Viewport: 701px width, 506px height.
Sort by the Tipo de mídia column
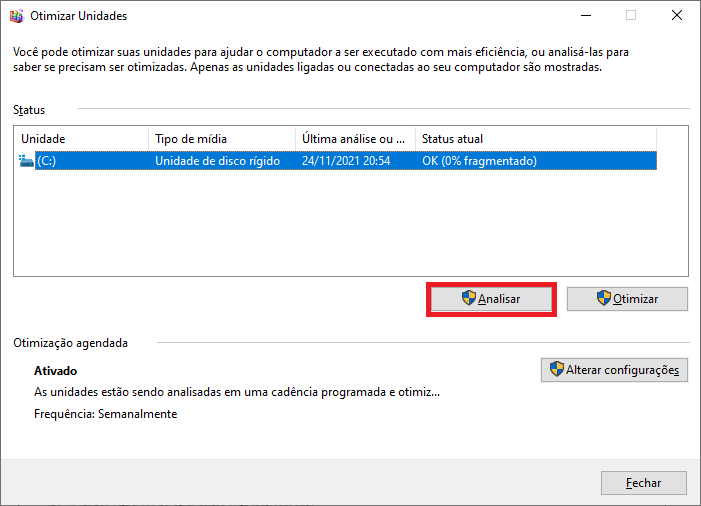222,139
